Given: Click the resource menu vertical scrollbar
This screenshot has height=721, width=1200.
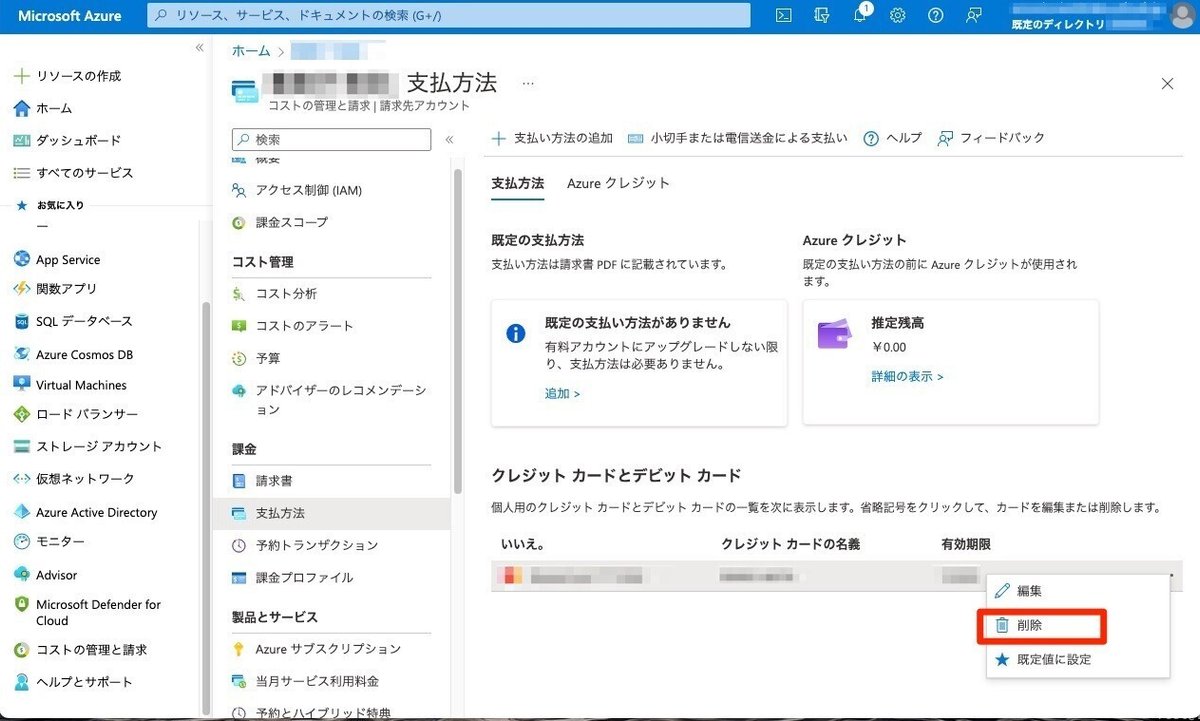Looking at the screenshot, I should click(x=458, y=330).
